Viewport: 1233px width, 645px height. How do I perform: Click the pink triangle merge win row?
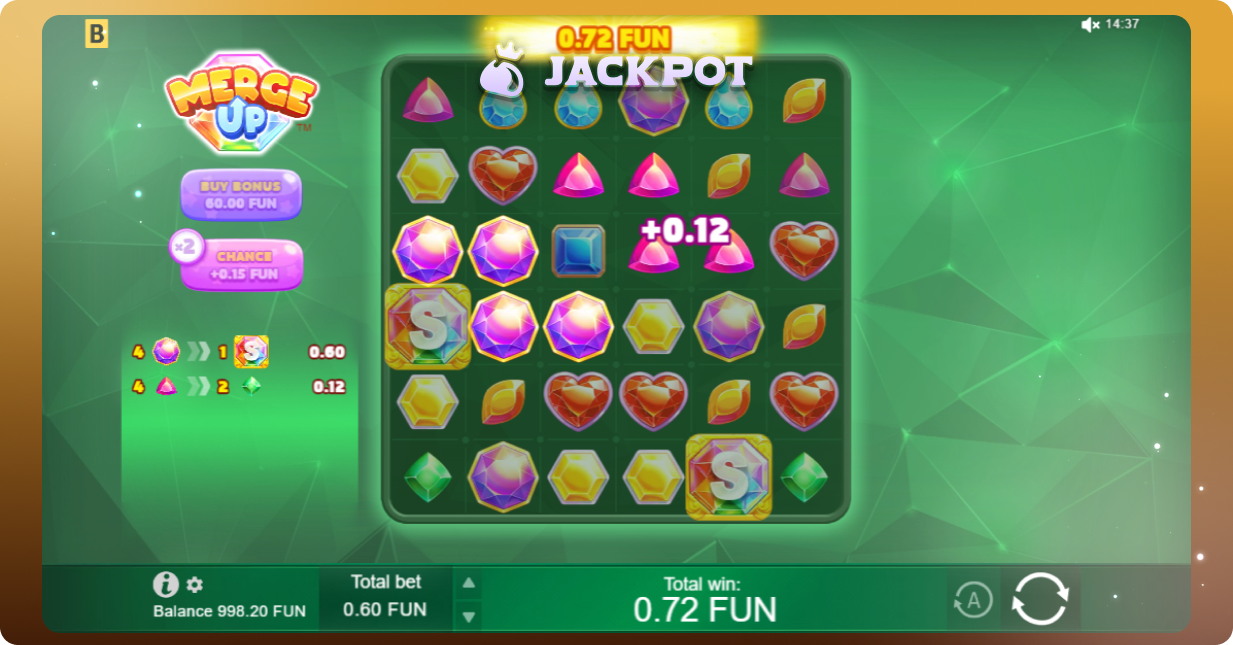(239, 386)
